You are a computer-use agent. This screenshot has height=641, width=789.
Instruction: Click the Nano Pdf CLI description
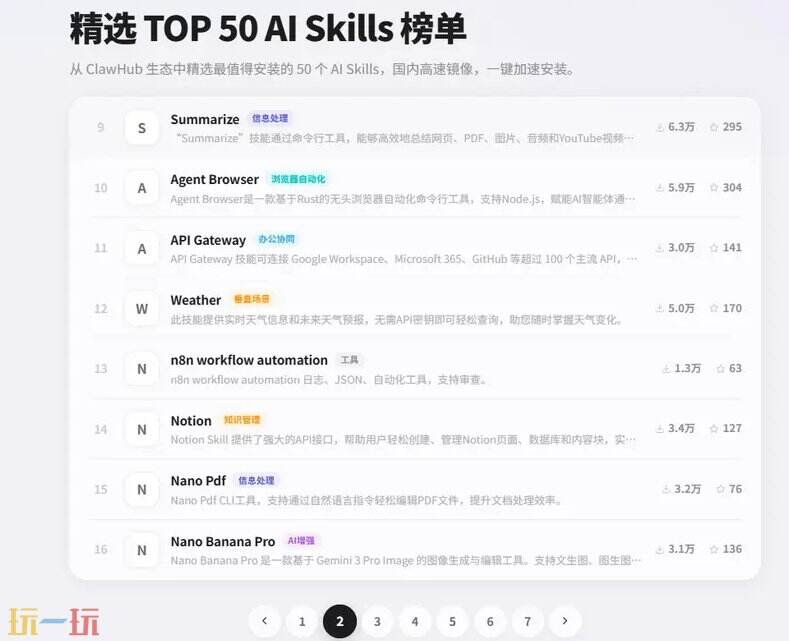point(366,500)
